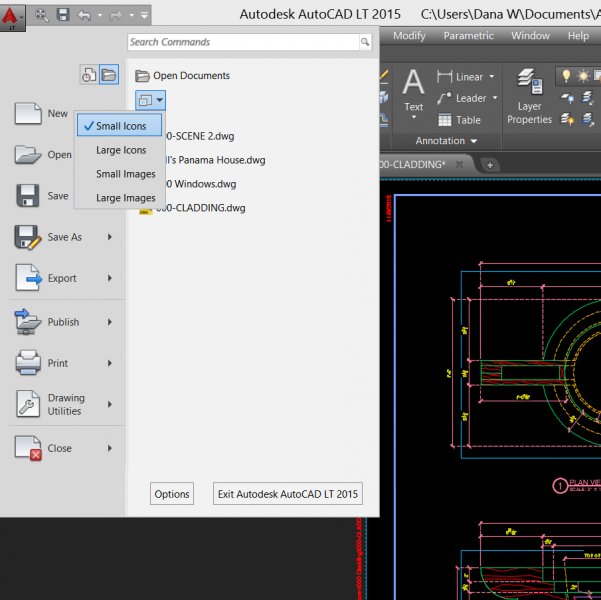Expand the Save As submenu arrow
The width and height of the screenshot is (601, 600).
pyautogui.click(x=110, y=237)
